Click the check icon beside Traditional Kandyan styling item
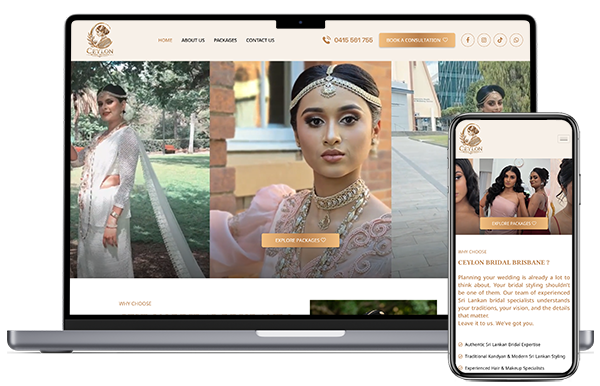This screenshot has height=386, width=600. click(x=460, y=357)
